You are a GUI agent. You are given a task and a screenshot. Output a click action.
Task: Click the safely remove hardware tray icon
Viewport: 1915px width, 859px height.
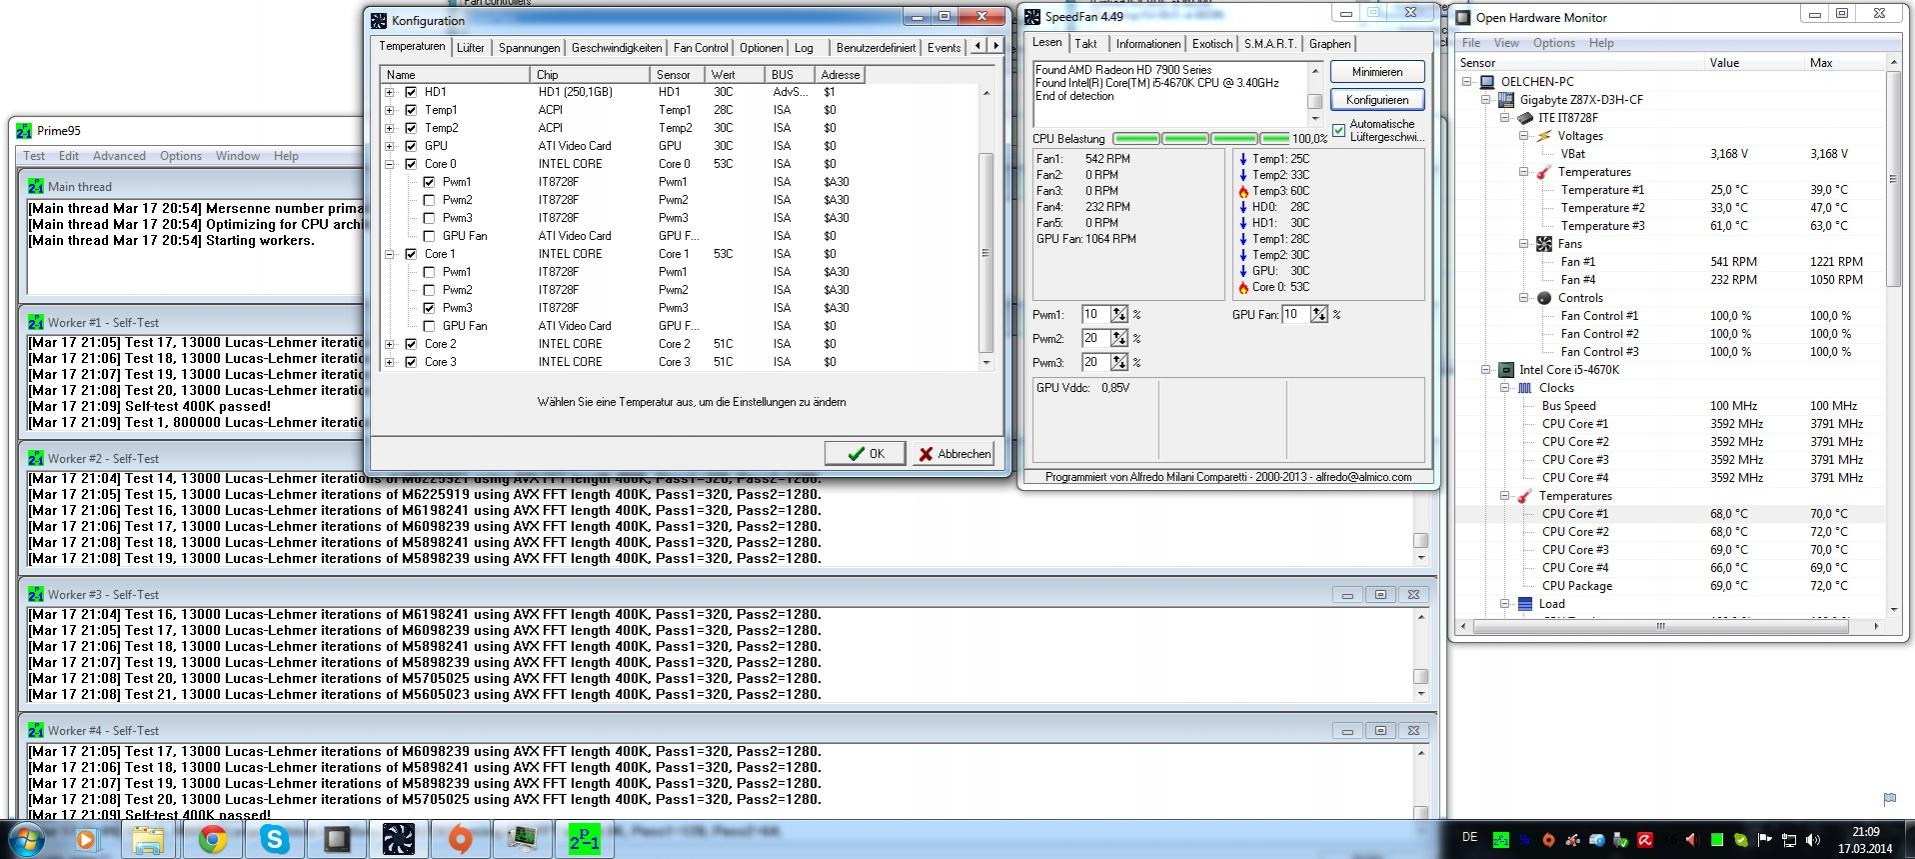1621,839
